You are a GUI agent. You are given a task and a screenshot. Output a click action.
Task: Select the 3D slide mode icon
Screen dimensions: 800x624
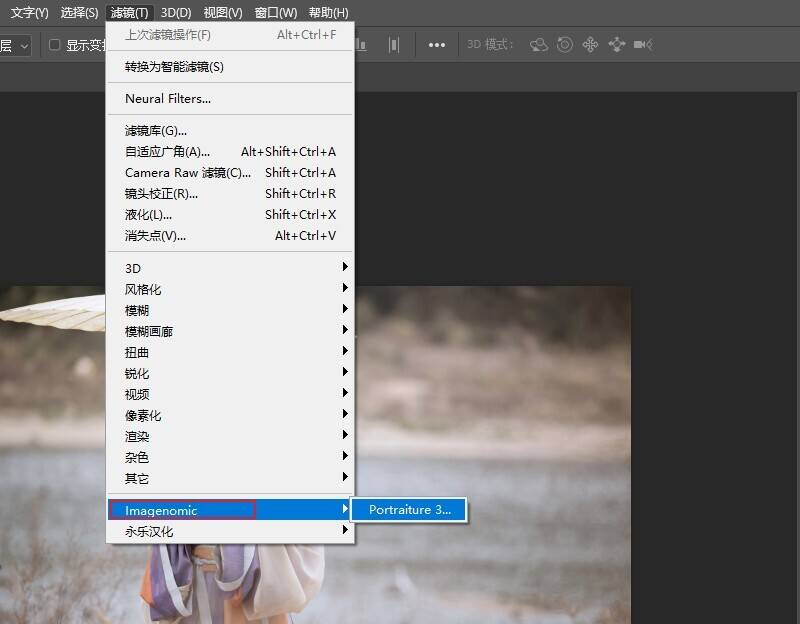[616, 45]
